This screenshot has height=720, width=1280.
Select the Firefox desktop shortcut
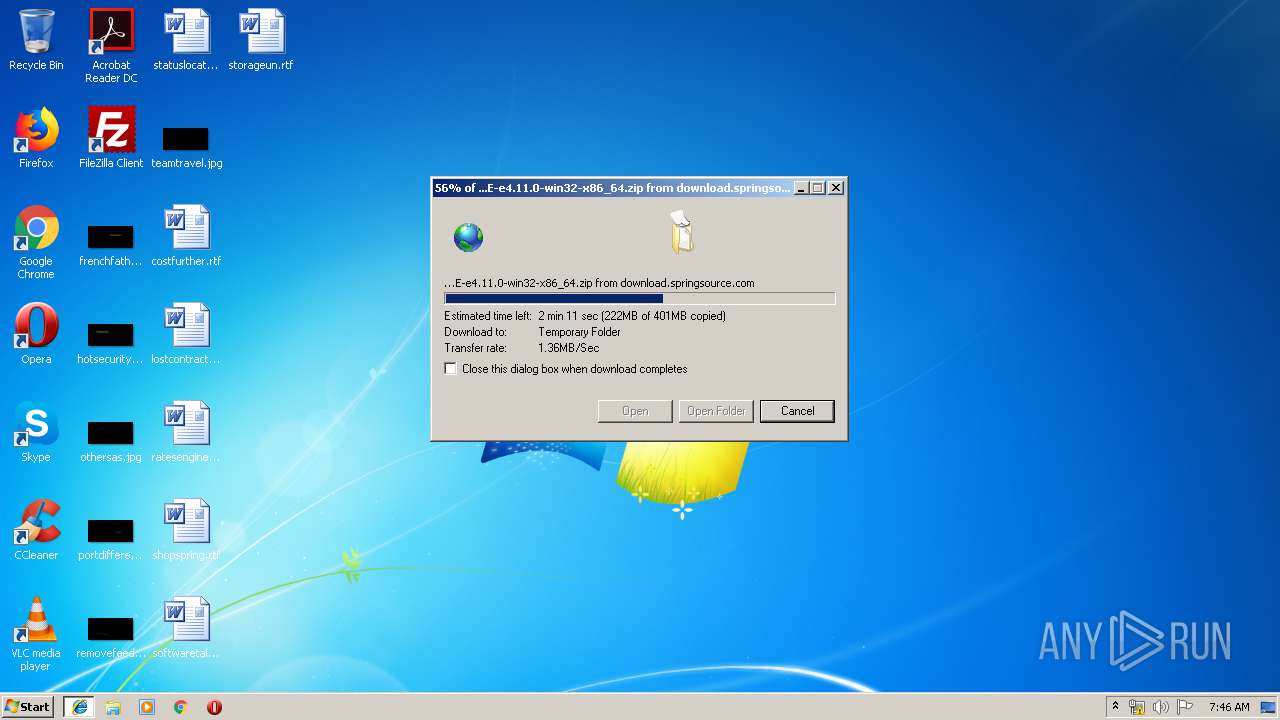click(x=36, y=138)
